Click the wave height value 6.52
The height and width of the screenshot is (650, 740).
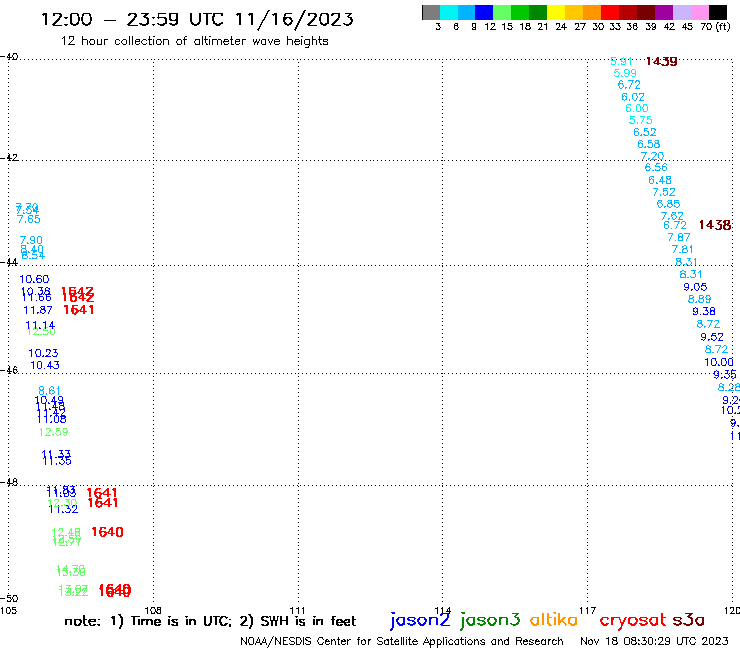(x=645, y=132)
